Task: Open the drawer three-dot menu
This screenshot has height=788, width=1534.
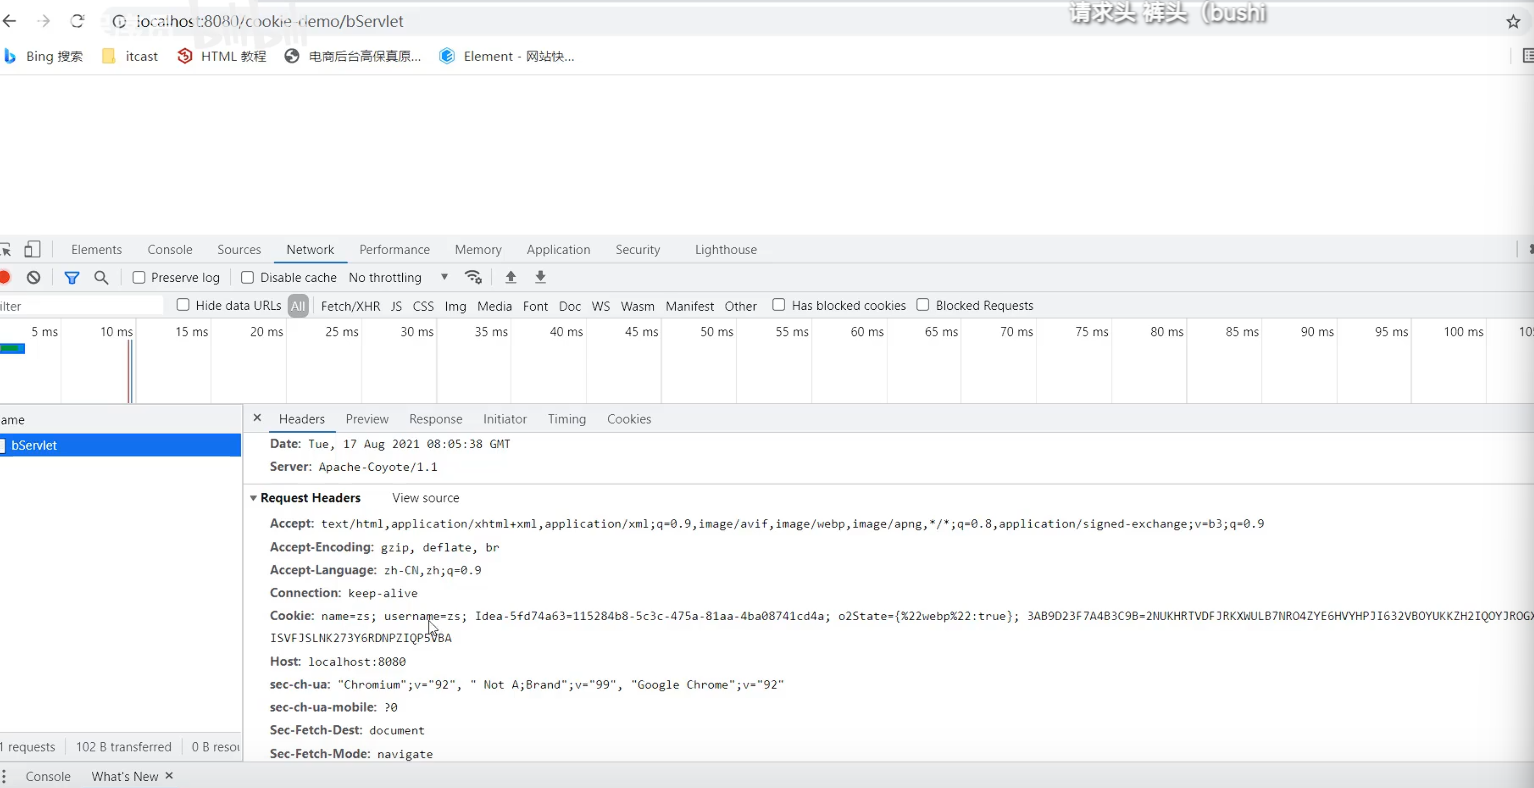Action: [x=4, y=776]
